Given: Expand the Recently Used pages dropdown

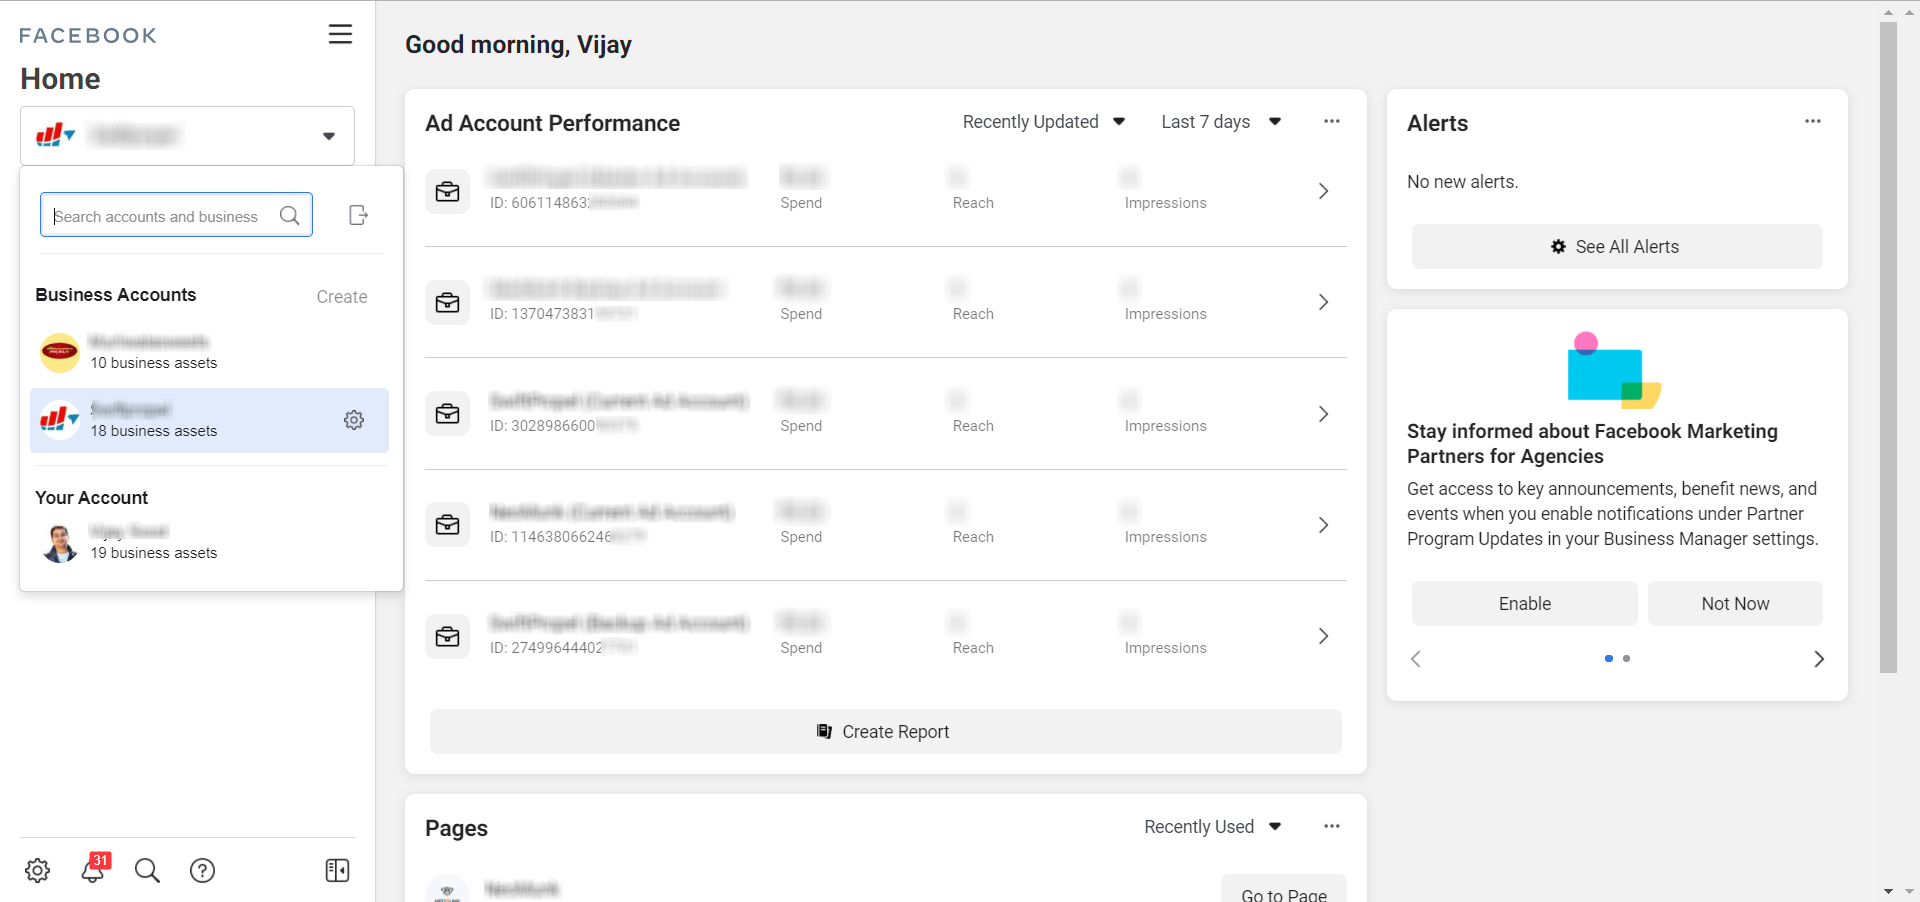Looking at the screenshot, I should pyautogui.click(x=1212, y=827).
